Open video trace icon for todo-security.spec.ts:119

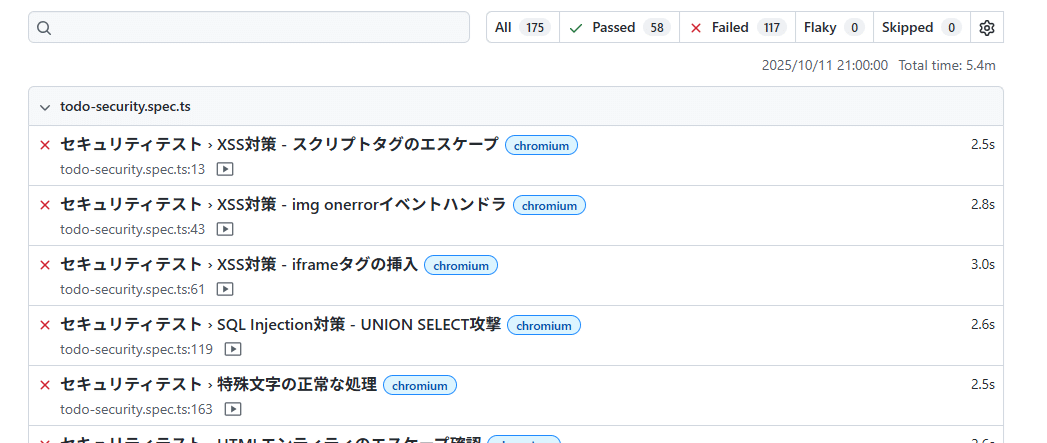click(233, 350)
